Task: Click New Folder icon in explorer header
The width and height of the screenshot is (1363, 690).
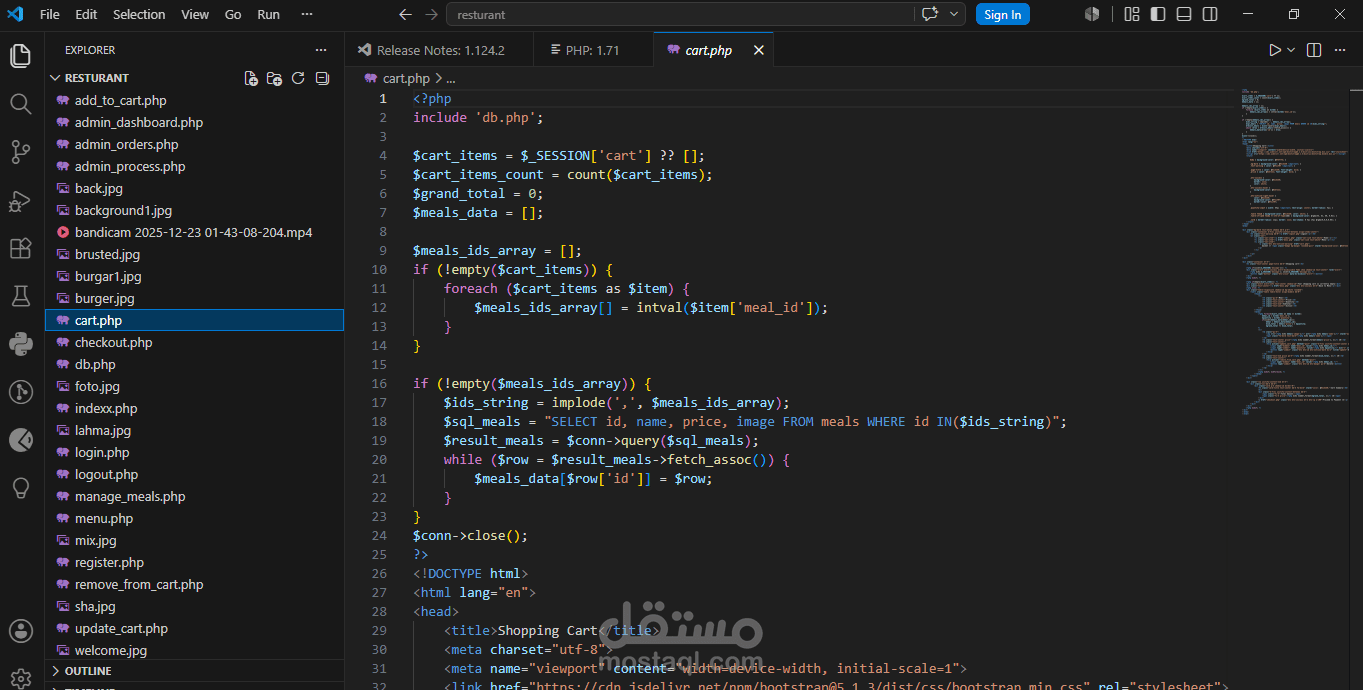Action: pos(274,78)
